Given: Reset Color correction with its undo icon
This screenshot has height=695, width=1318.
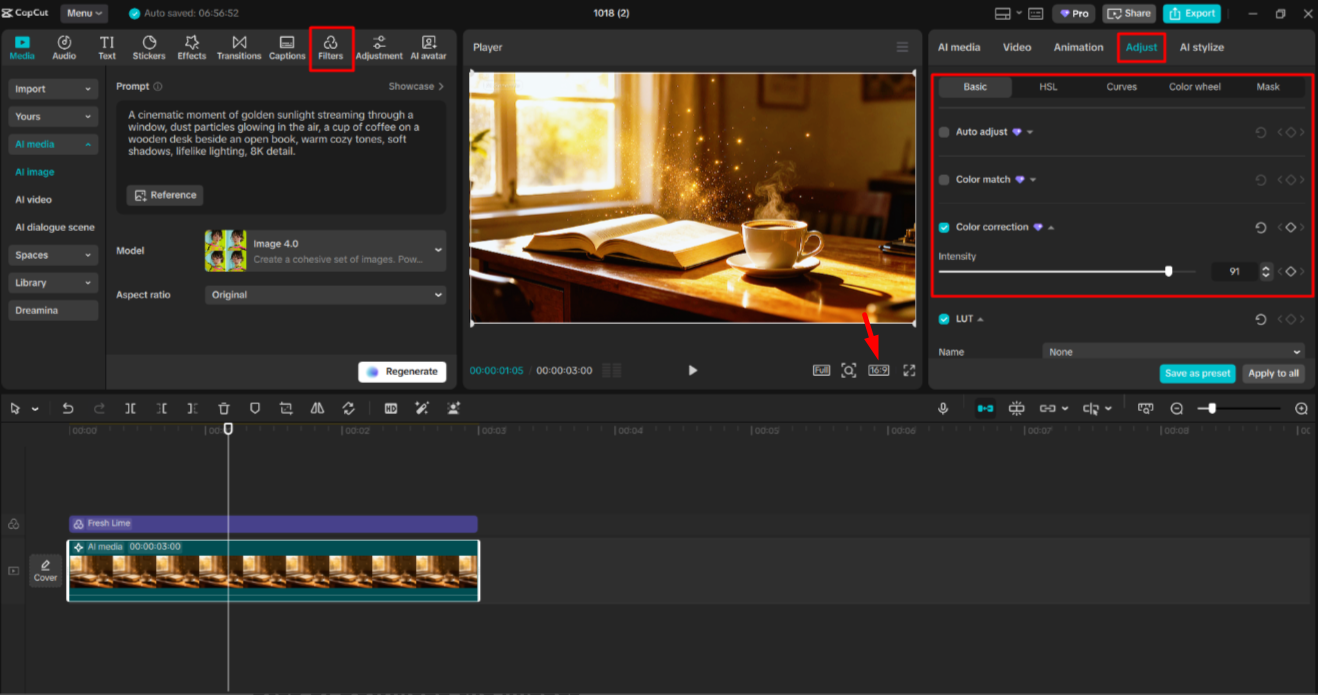Looking at the screenshot, I should pos(1261,228).
